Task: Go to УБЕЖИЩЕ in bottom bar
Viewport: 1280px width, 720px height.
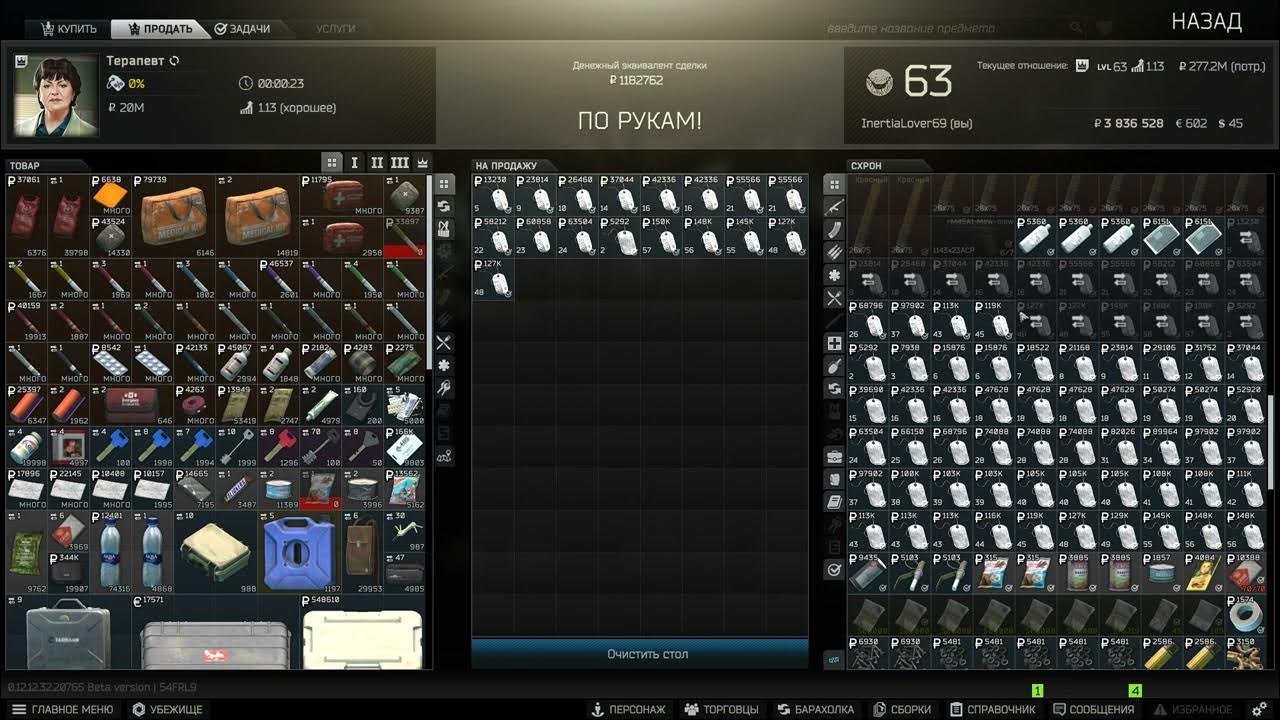Action: click(x=167, y=709)
